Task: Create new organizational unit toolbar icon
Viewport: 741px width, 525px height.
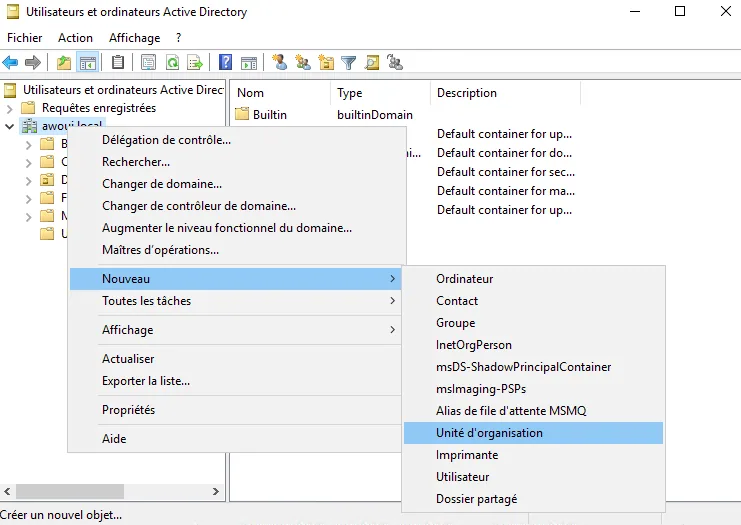Action: [326, 62]
